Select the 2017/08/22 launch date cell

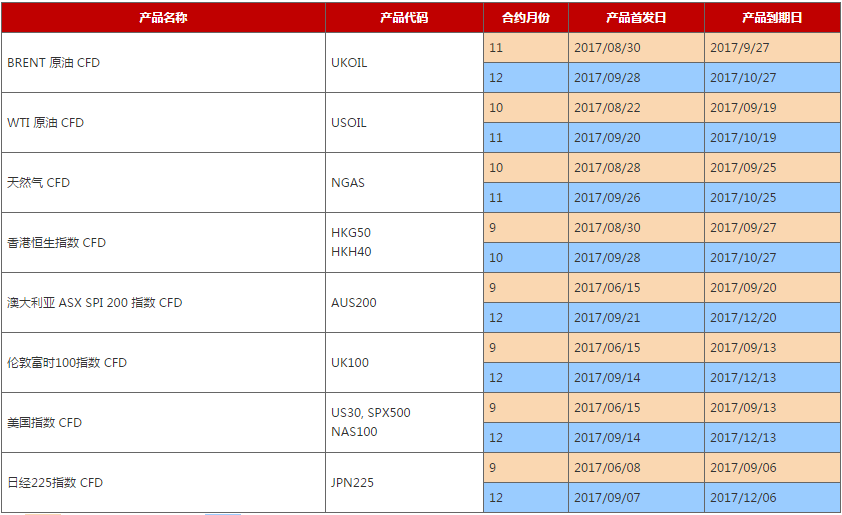tap(607, 108)
